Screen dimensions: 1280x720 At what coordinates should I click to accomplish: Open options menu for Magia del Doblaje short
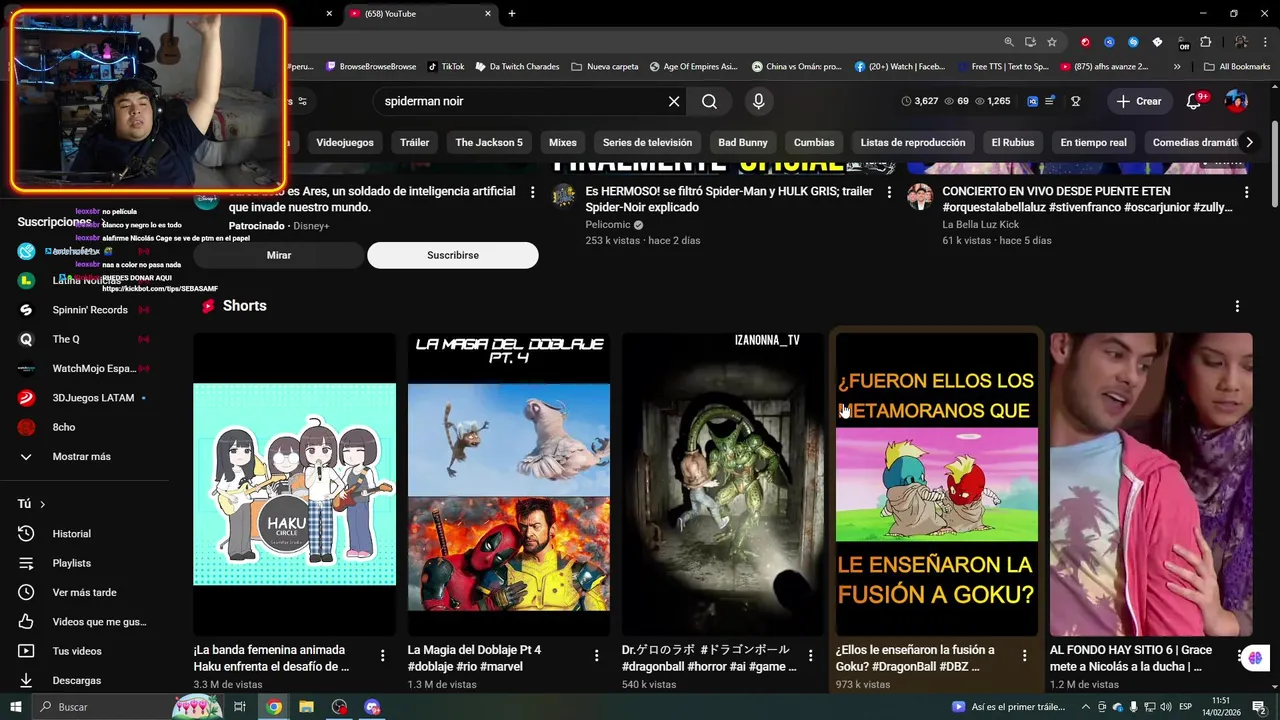point(596,656)
